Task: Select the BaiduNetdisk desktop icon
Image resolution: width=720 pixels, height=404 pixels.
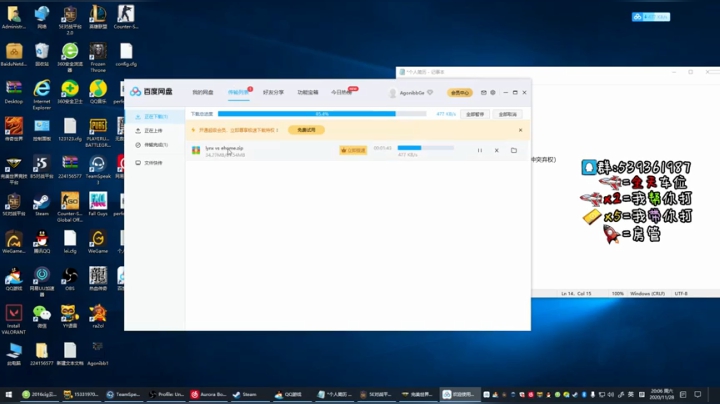Action: coord(14,55)
